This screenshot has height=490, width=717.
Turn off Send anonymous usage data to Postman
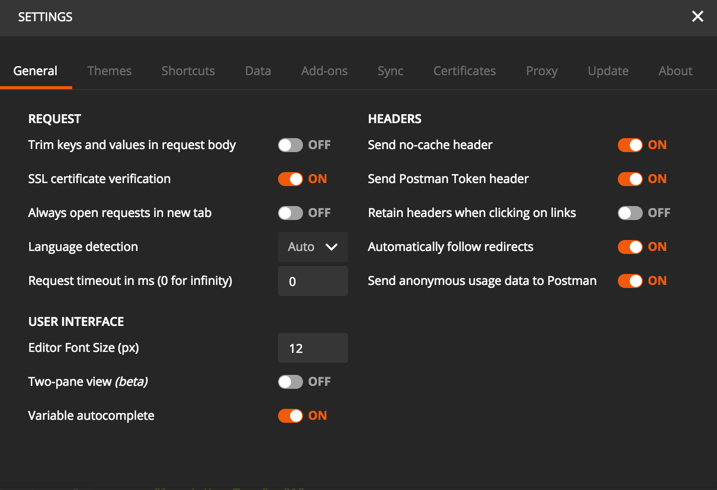(630, 281)
